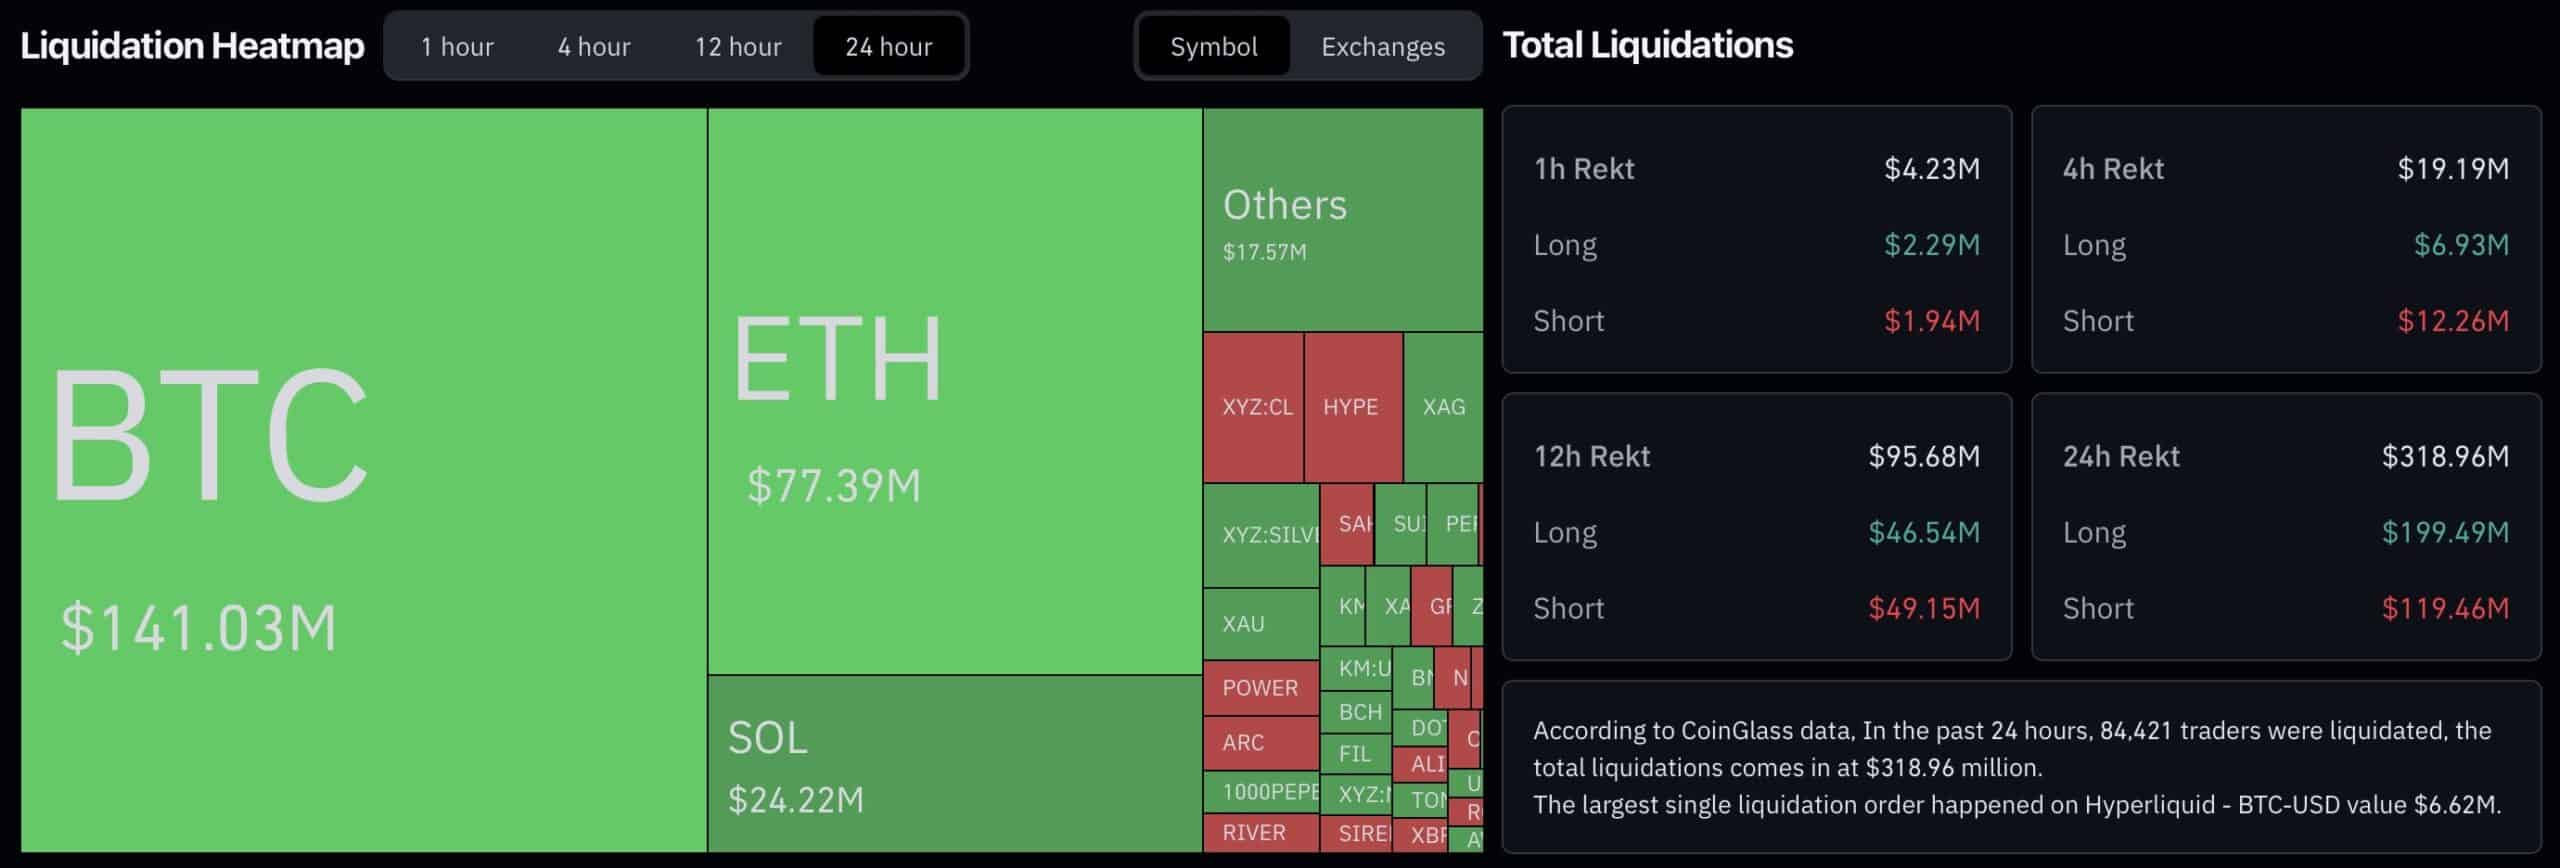2560x868 pixels.
Task: Click the ETH $77.39M tile
Action: 954,390
